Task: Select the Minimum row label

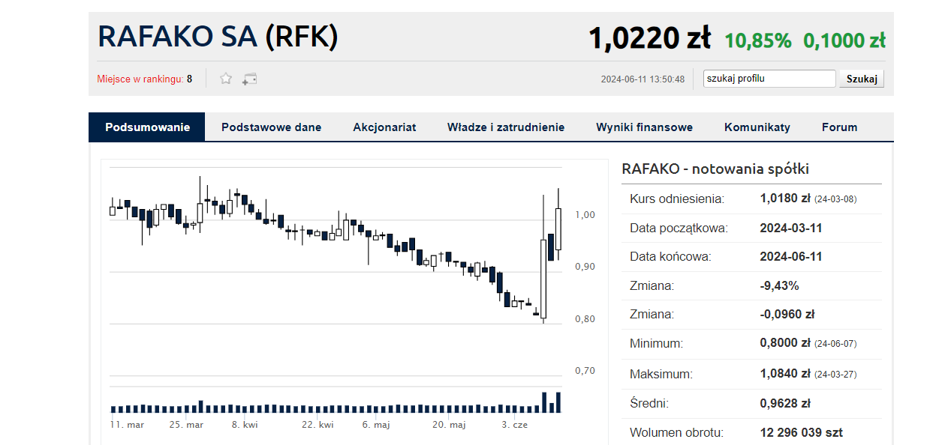Action: click(x=657, y=343)
